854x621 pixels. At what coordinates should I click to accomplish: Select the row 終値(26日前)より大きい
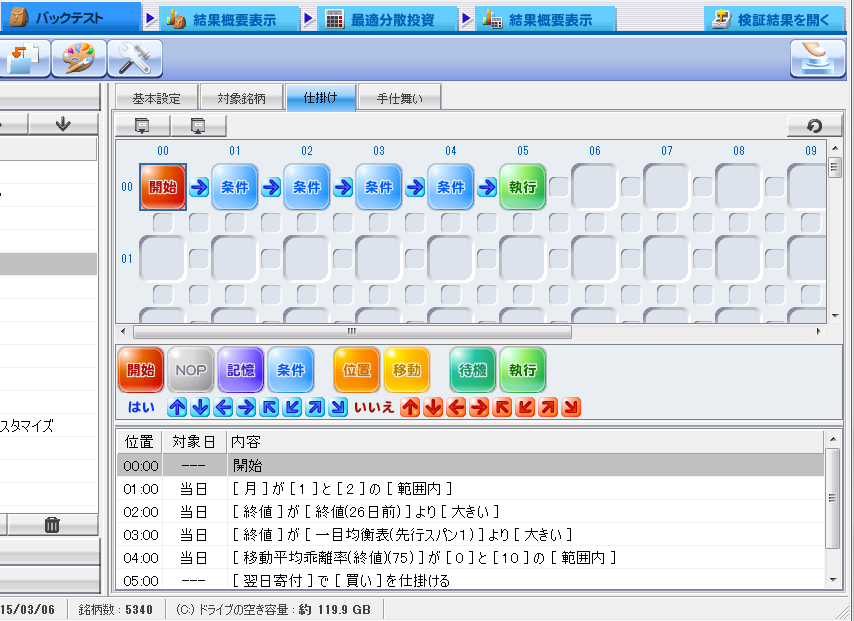[x=471, y=512]
